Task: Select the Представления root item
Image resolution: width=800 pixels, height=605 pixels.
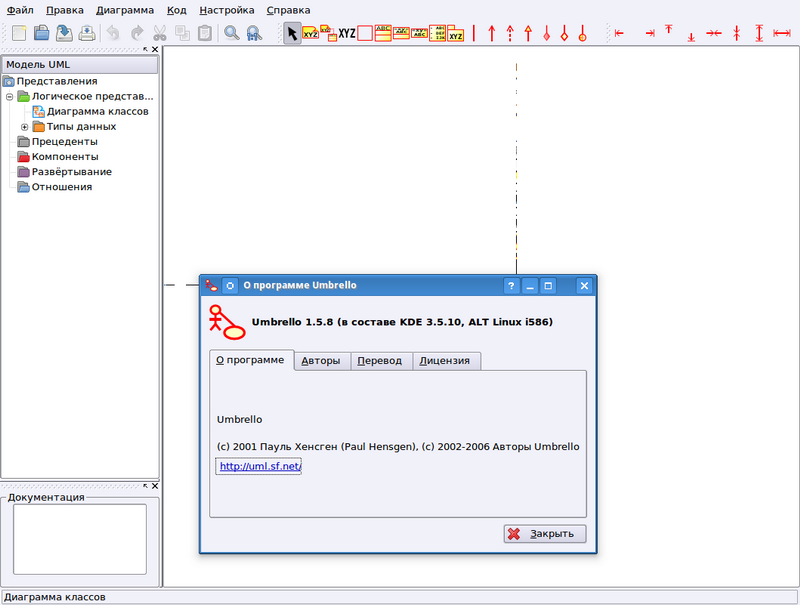Action: [x=50, y=81]
